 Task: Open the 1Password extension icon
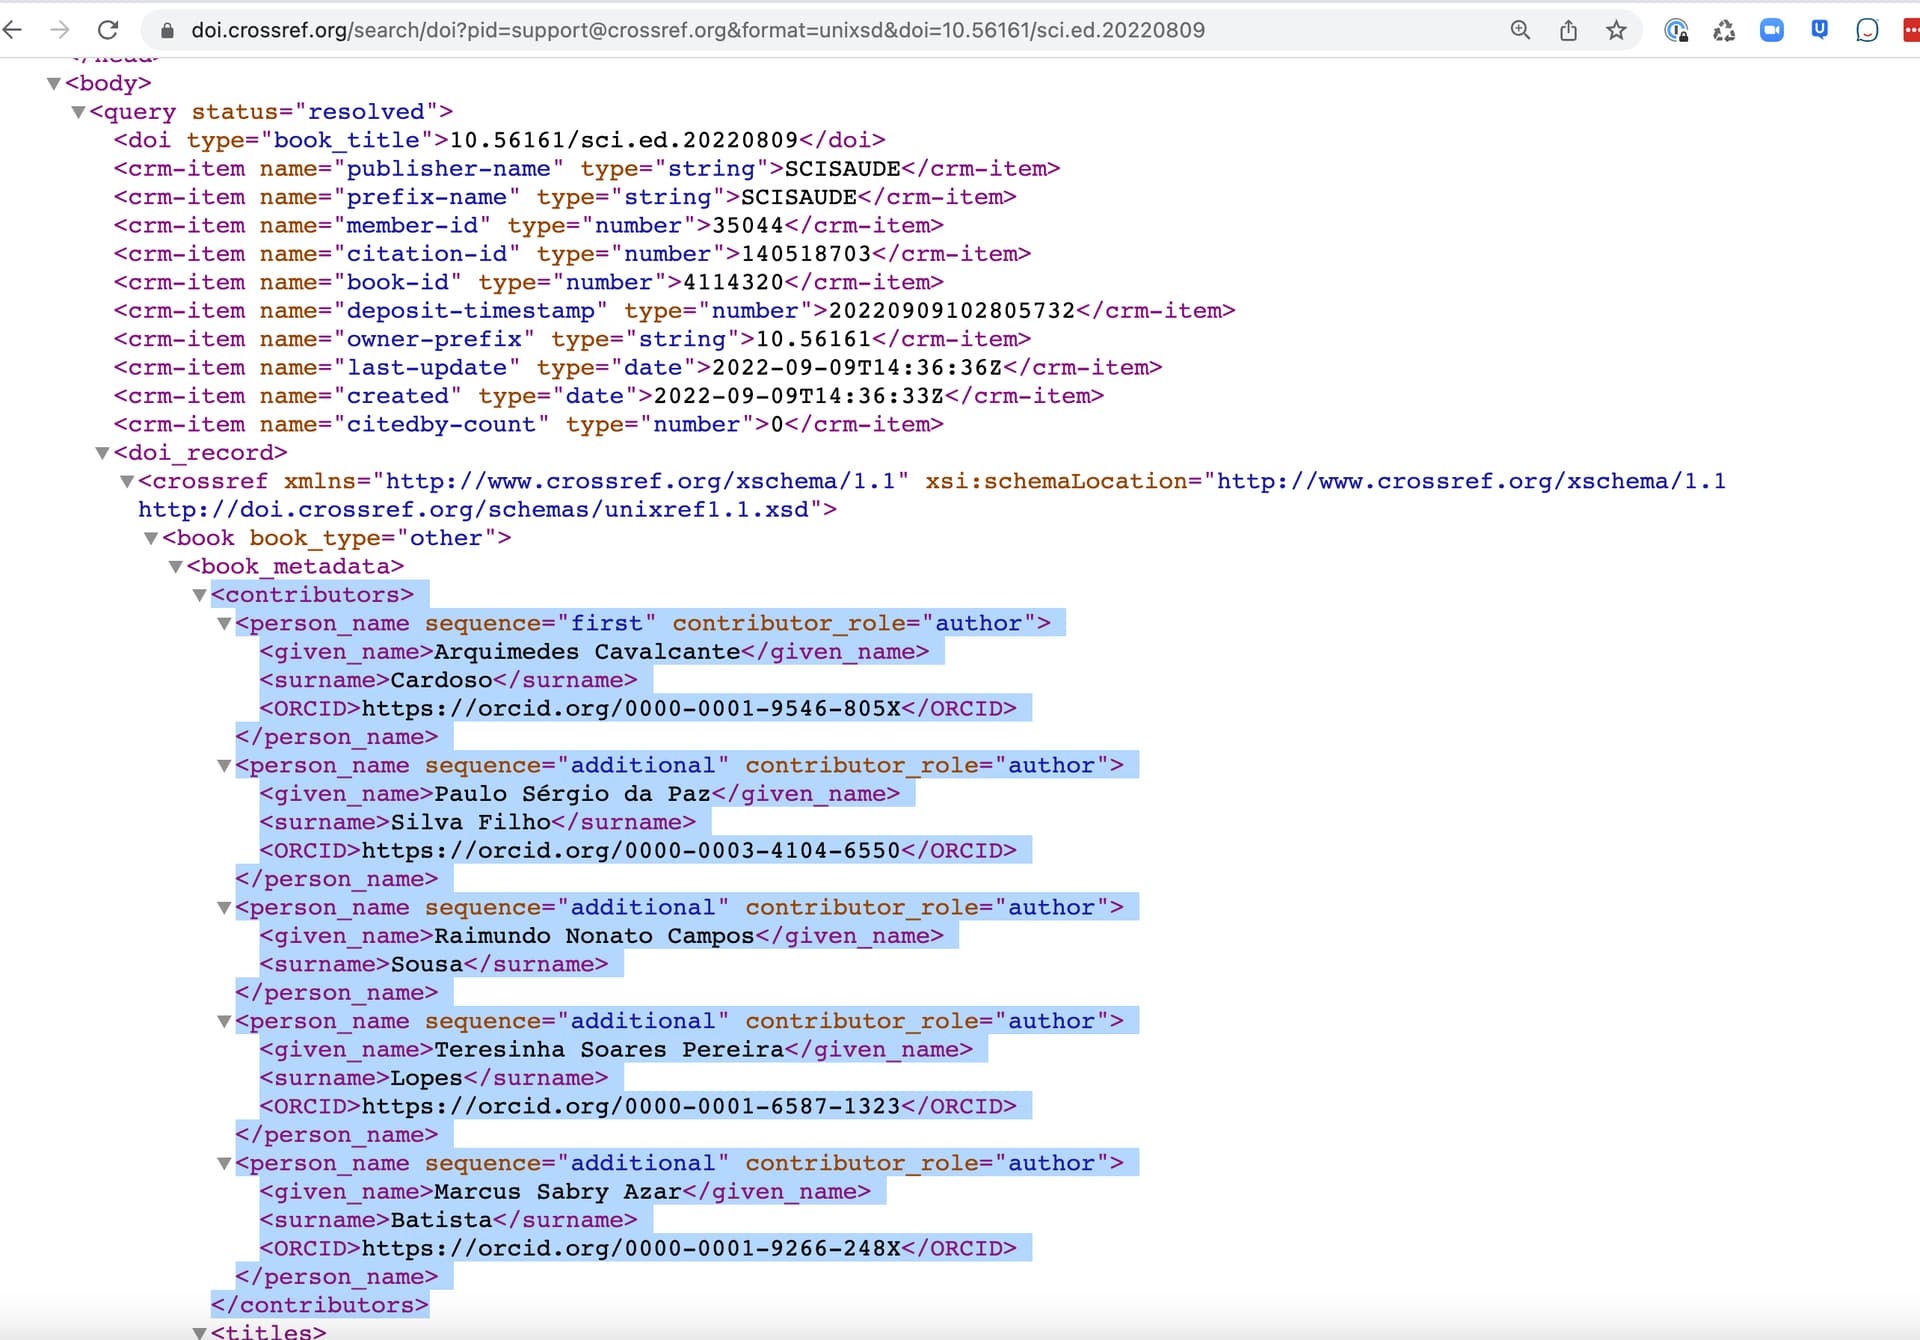pos(1676,30)
